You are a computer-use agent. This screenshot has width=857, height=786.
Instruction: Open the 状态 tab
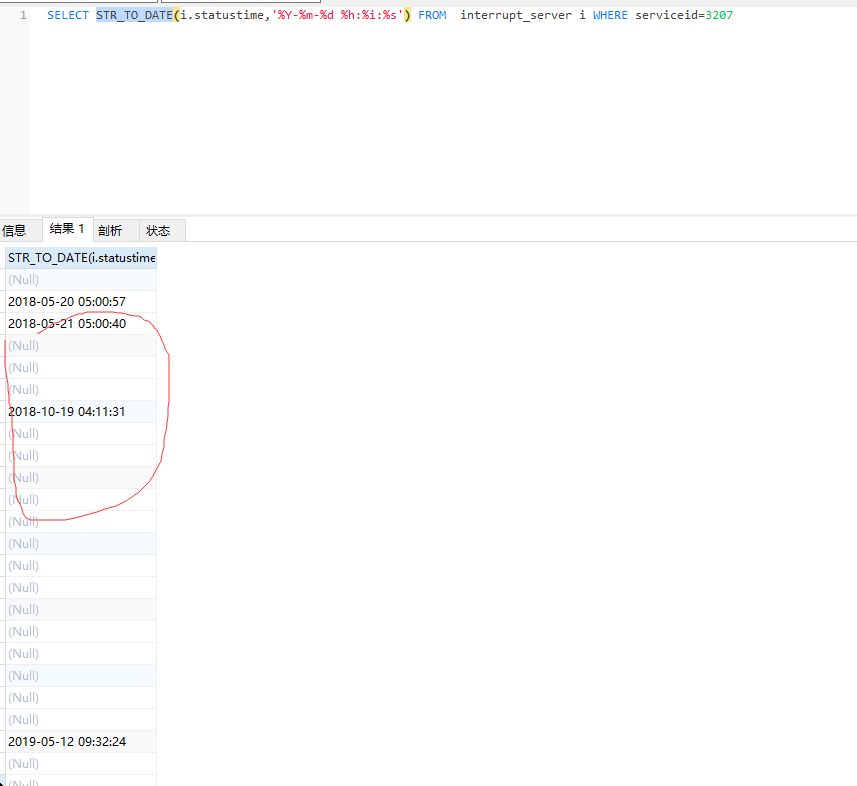click(x=158, y=230)
